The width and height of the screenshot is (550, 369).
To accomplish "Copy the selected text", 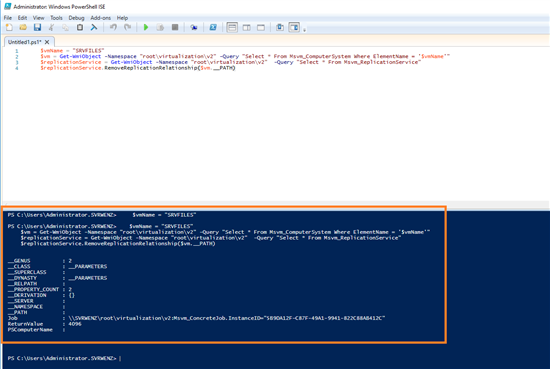I will pyautogui.click(x=66, y=27).
